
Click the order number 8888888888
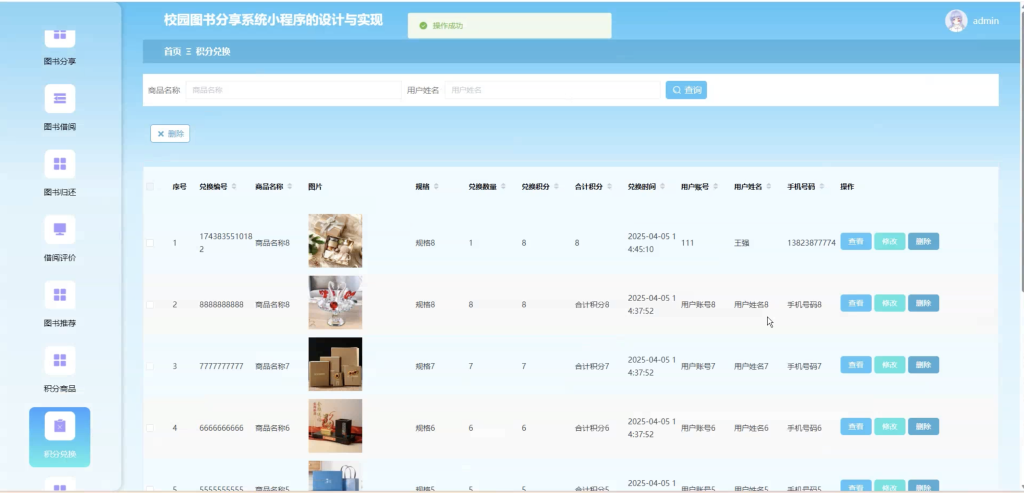pyautogui.click(x=221, y=304)
